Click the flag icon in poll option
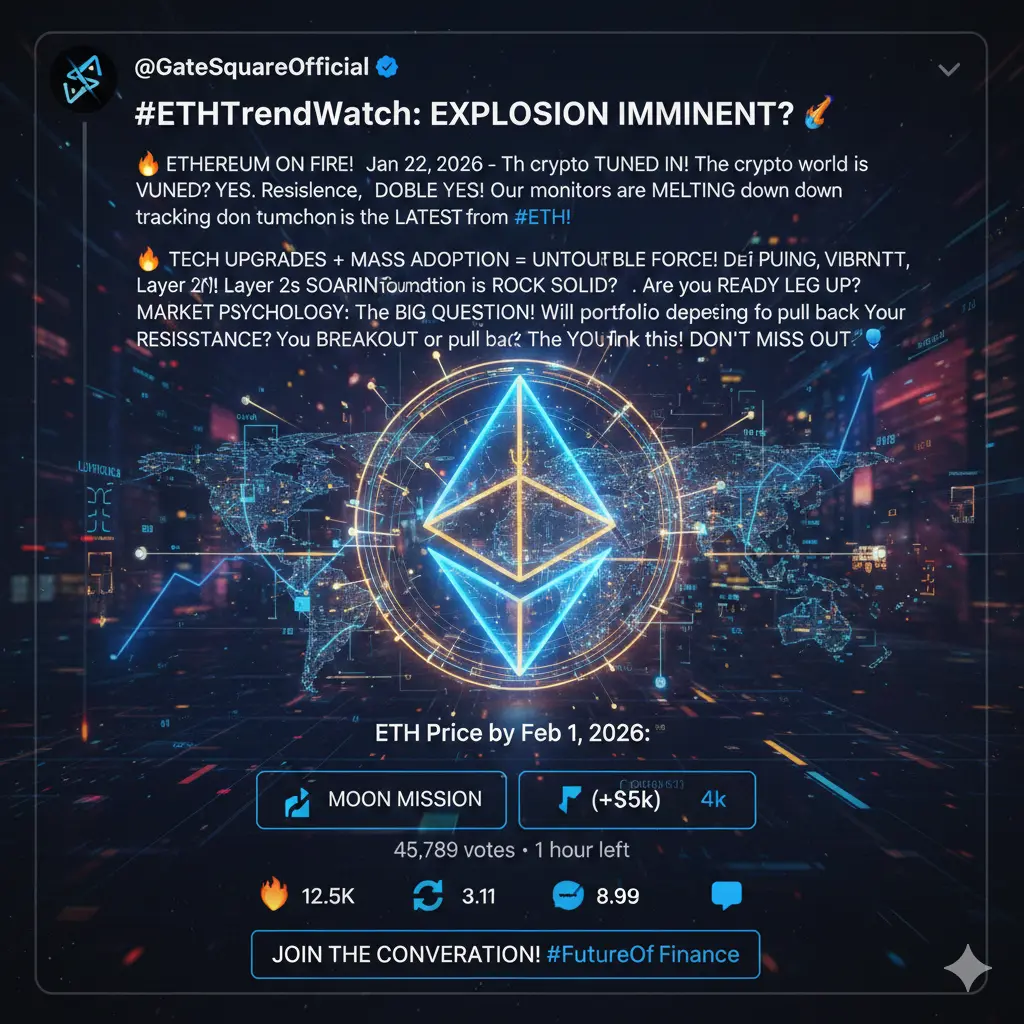 point(569,799)
